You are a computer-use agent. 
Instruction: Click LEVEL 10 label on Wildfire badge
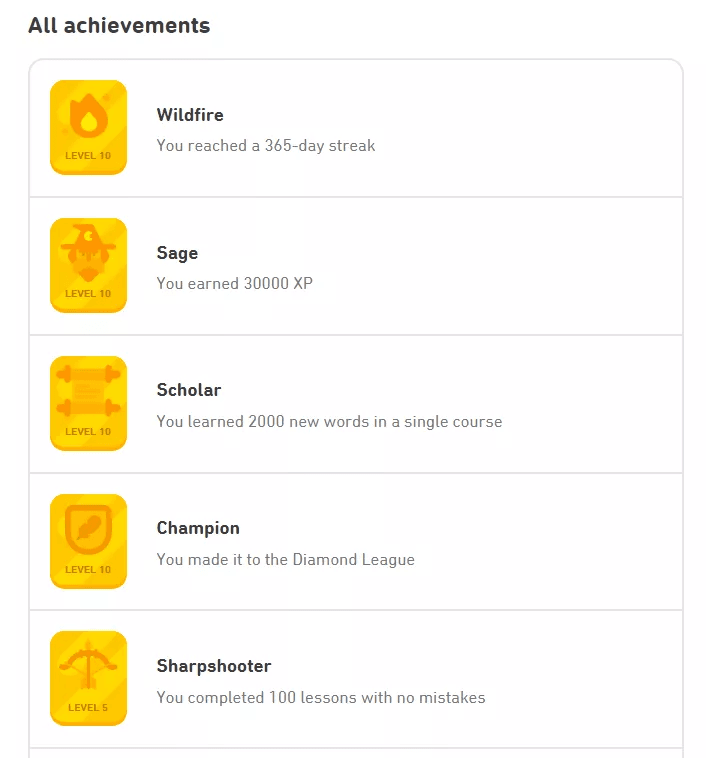coord(88,156)
